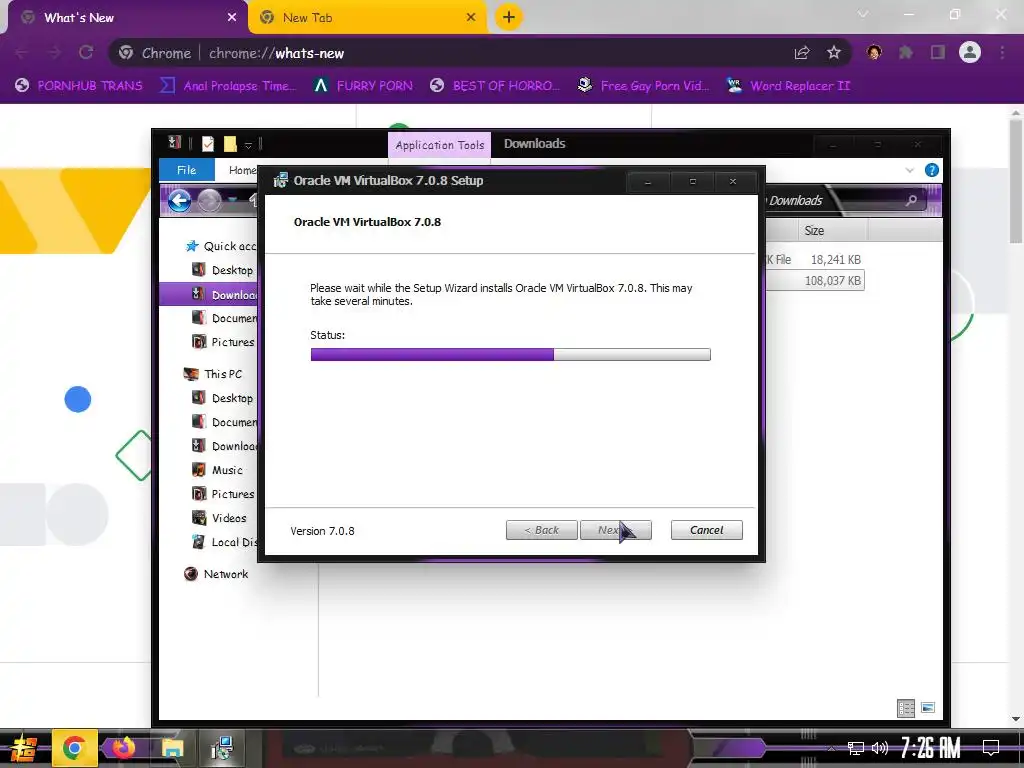Select Documents under Quick access
The width and height of the screenshot is (1024, 768).
click(x=225, y=318)
